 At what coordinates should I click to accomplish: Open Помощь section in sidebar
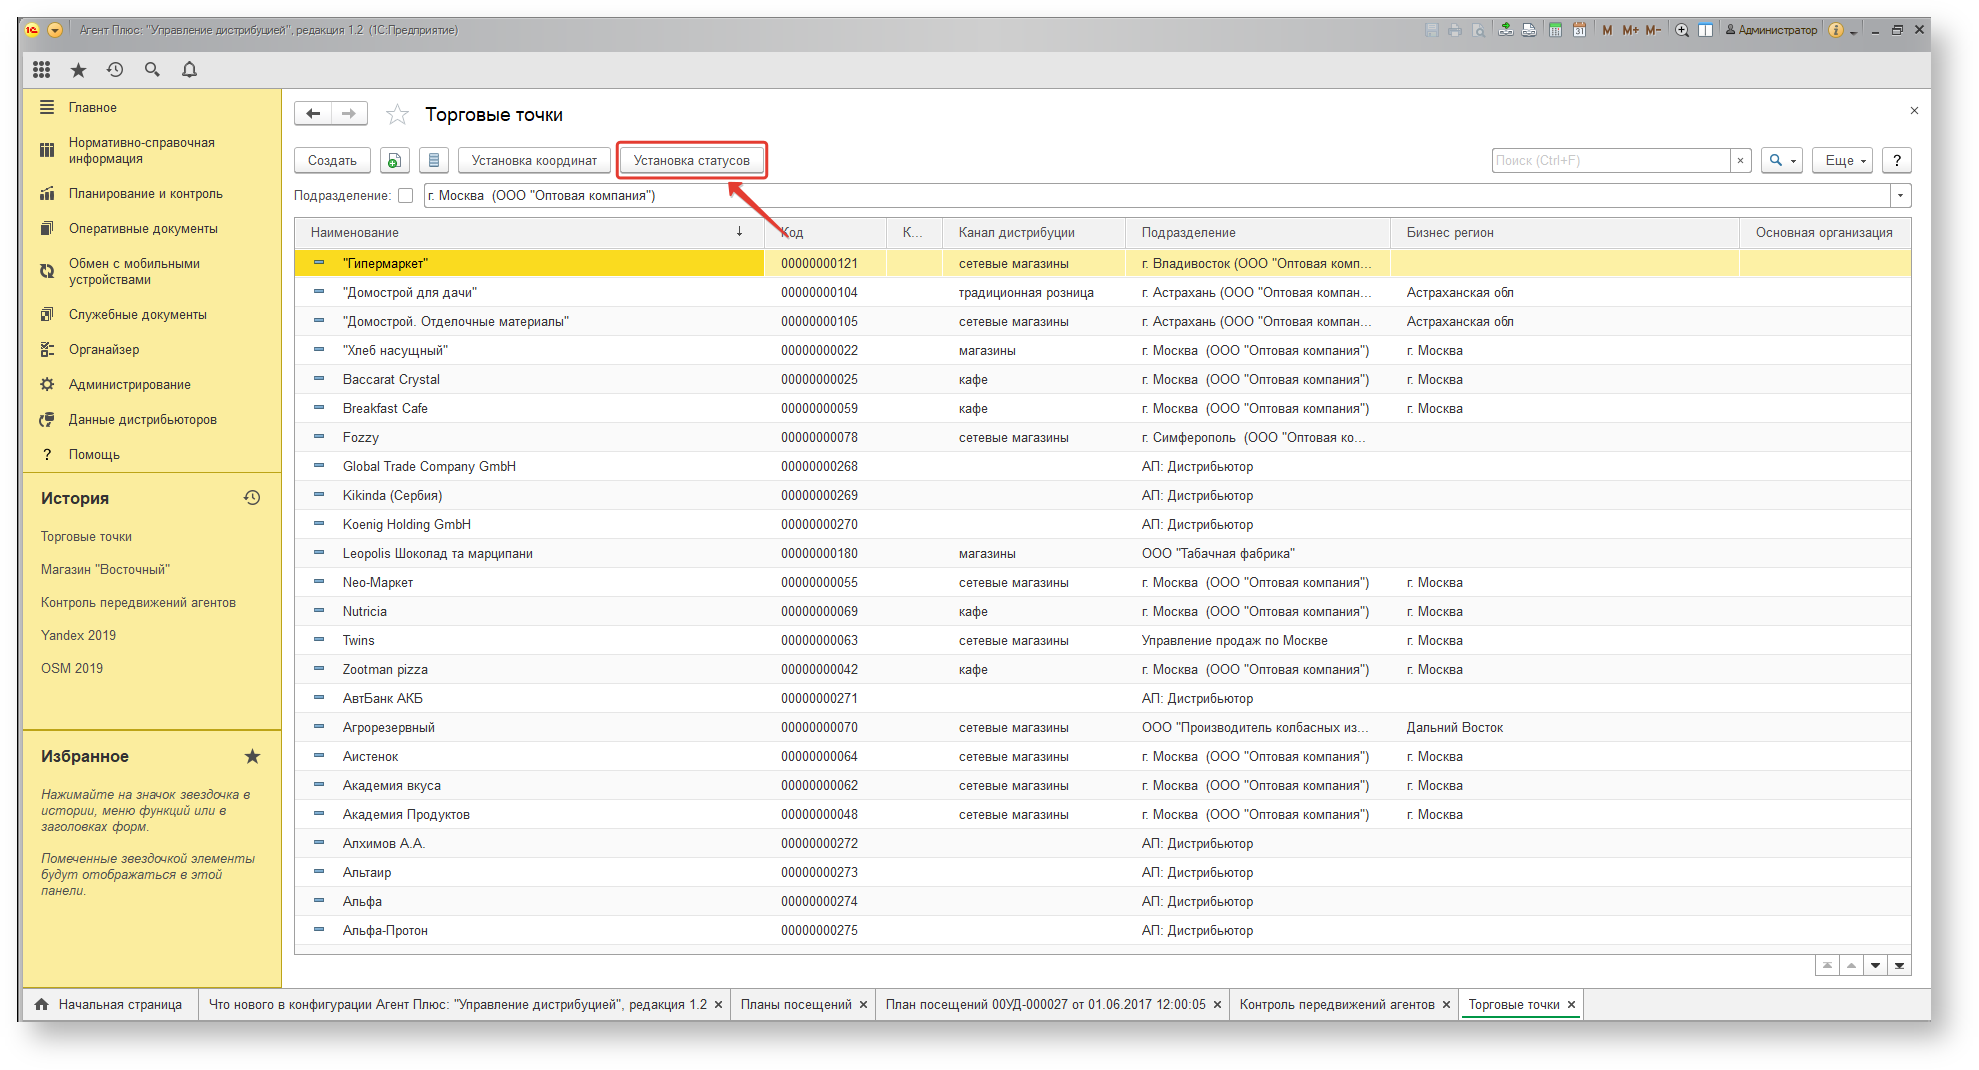click(152, 455)
